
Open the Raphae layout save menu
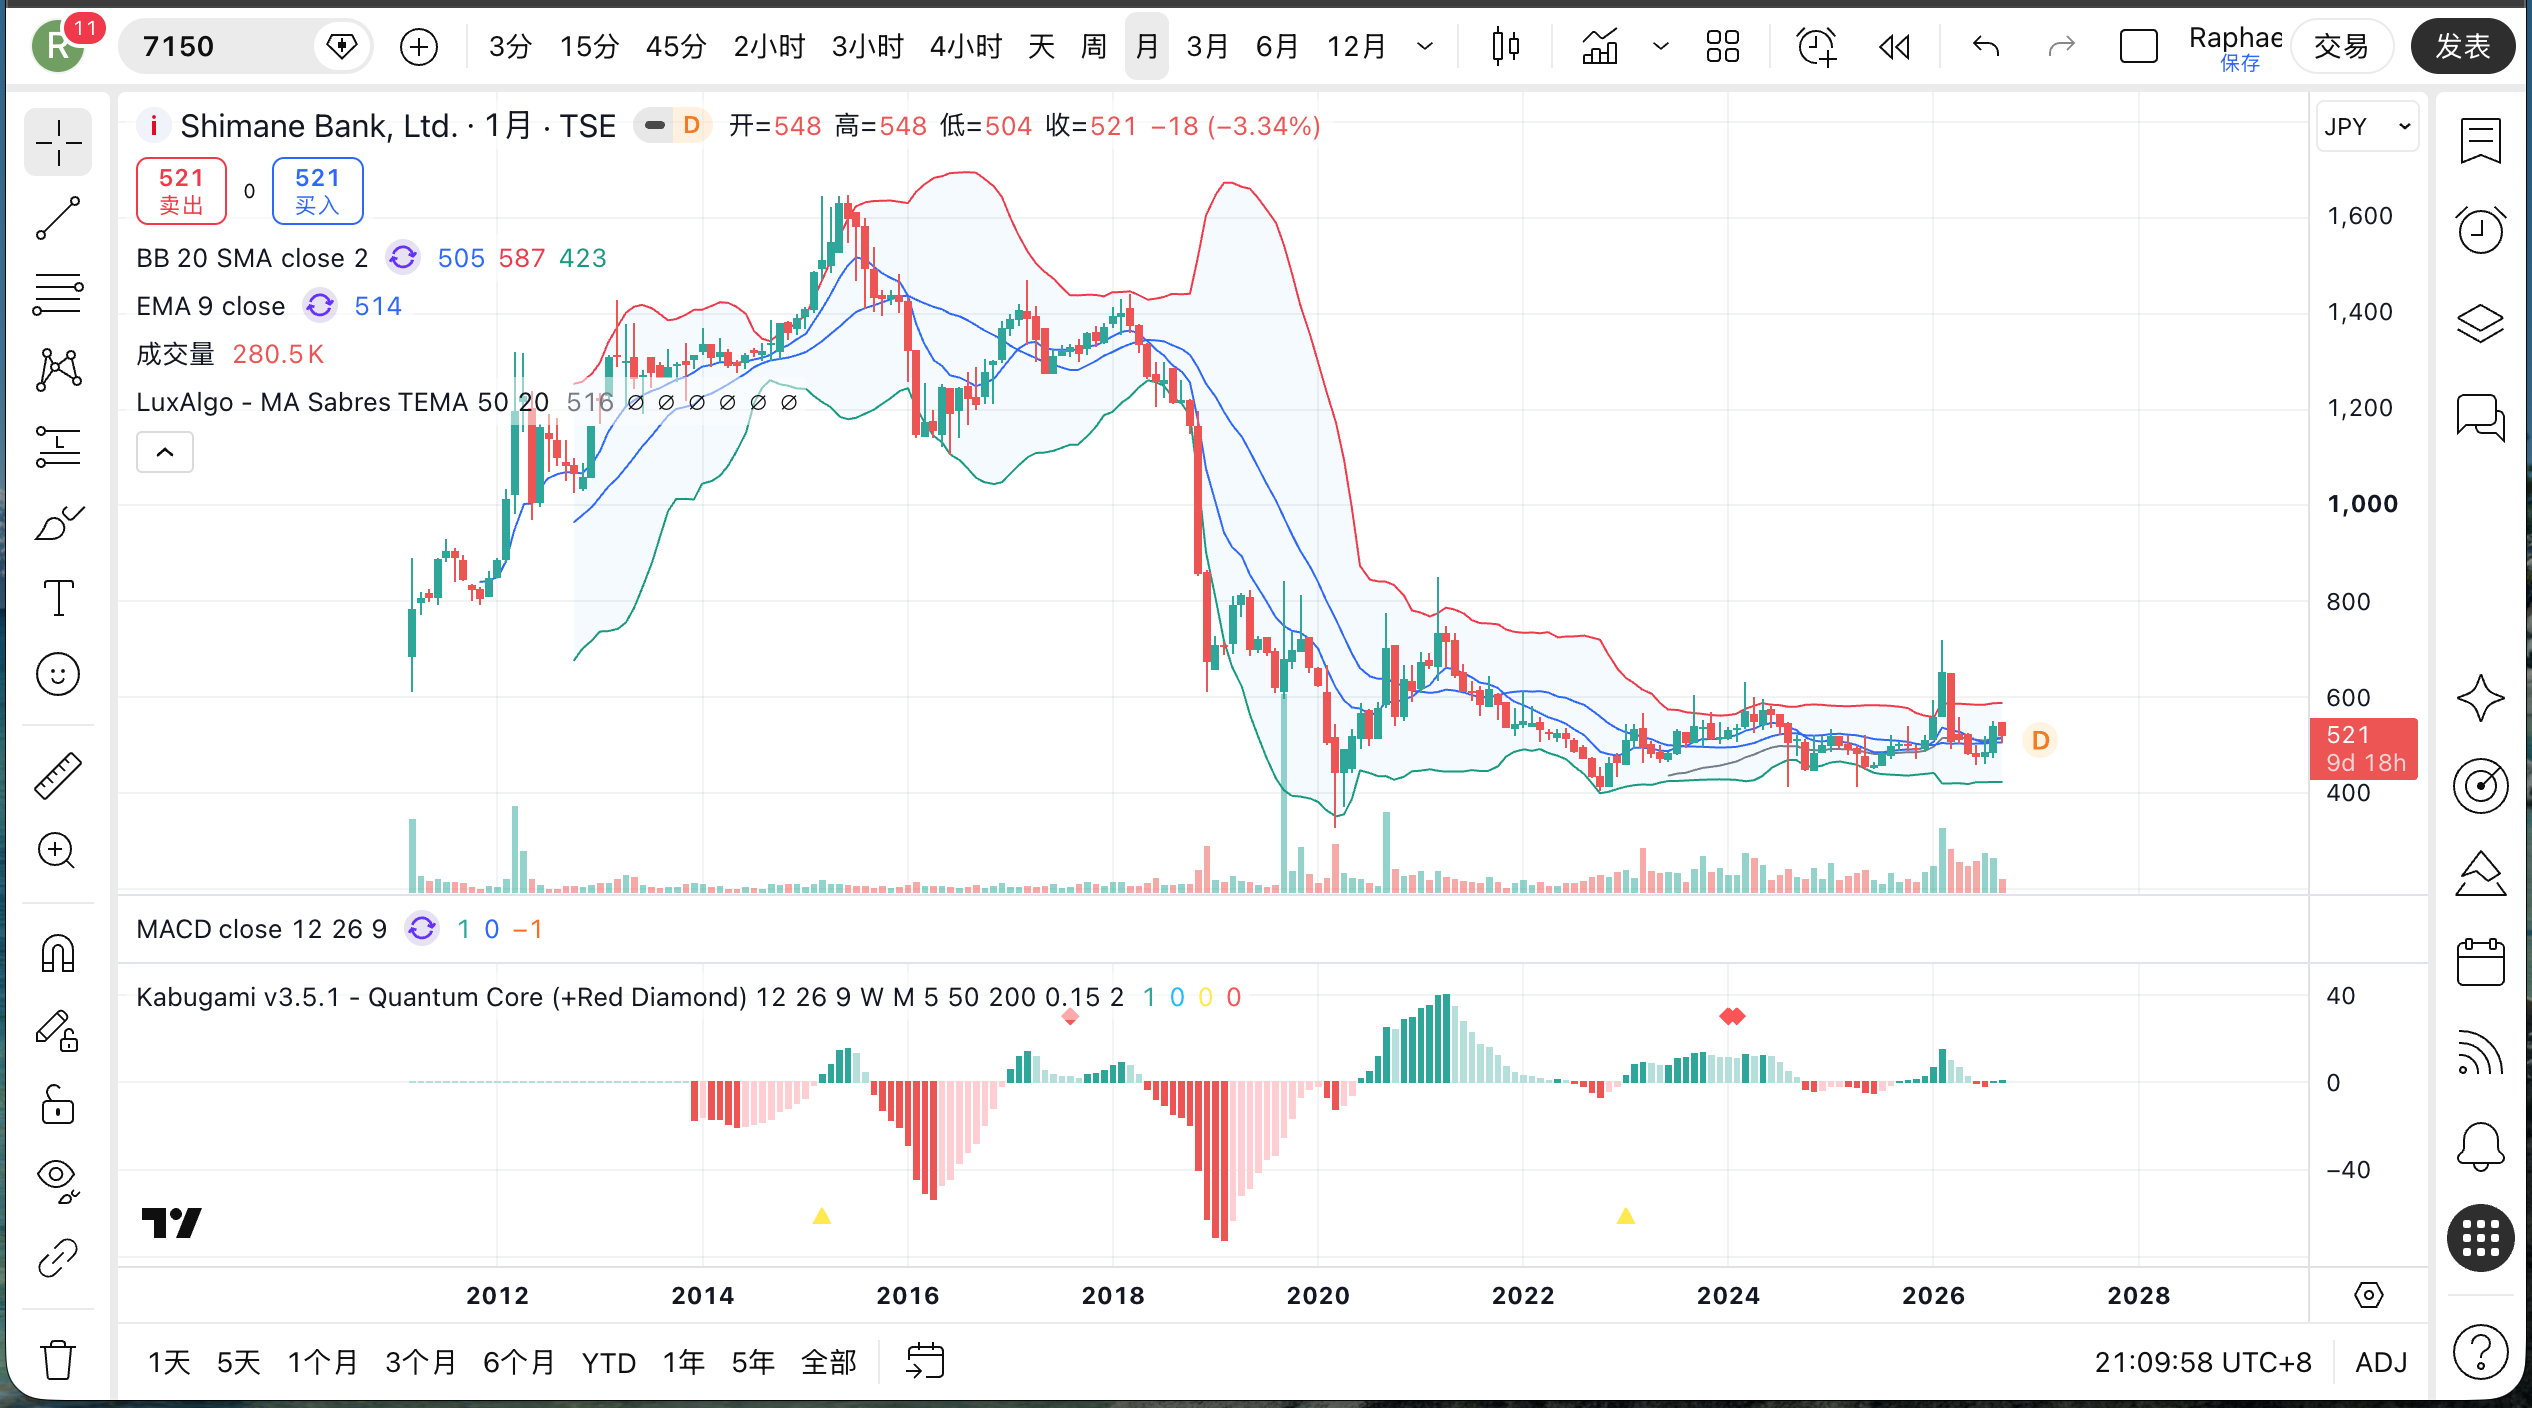pyautogui.click(x=2235, y=47)
